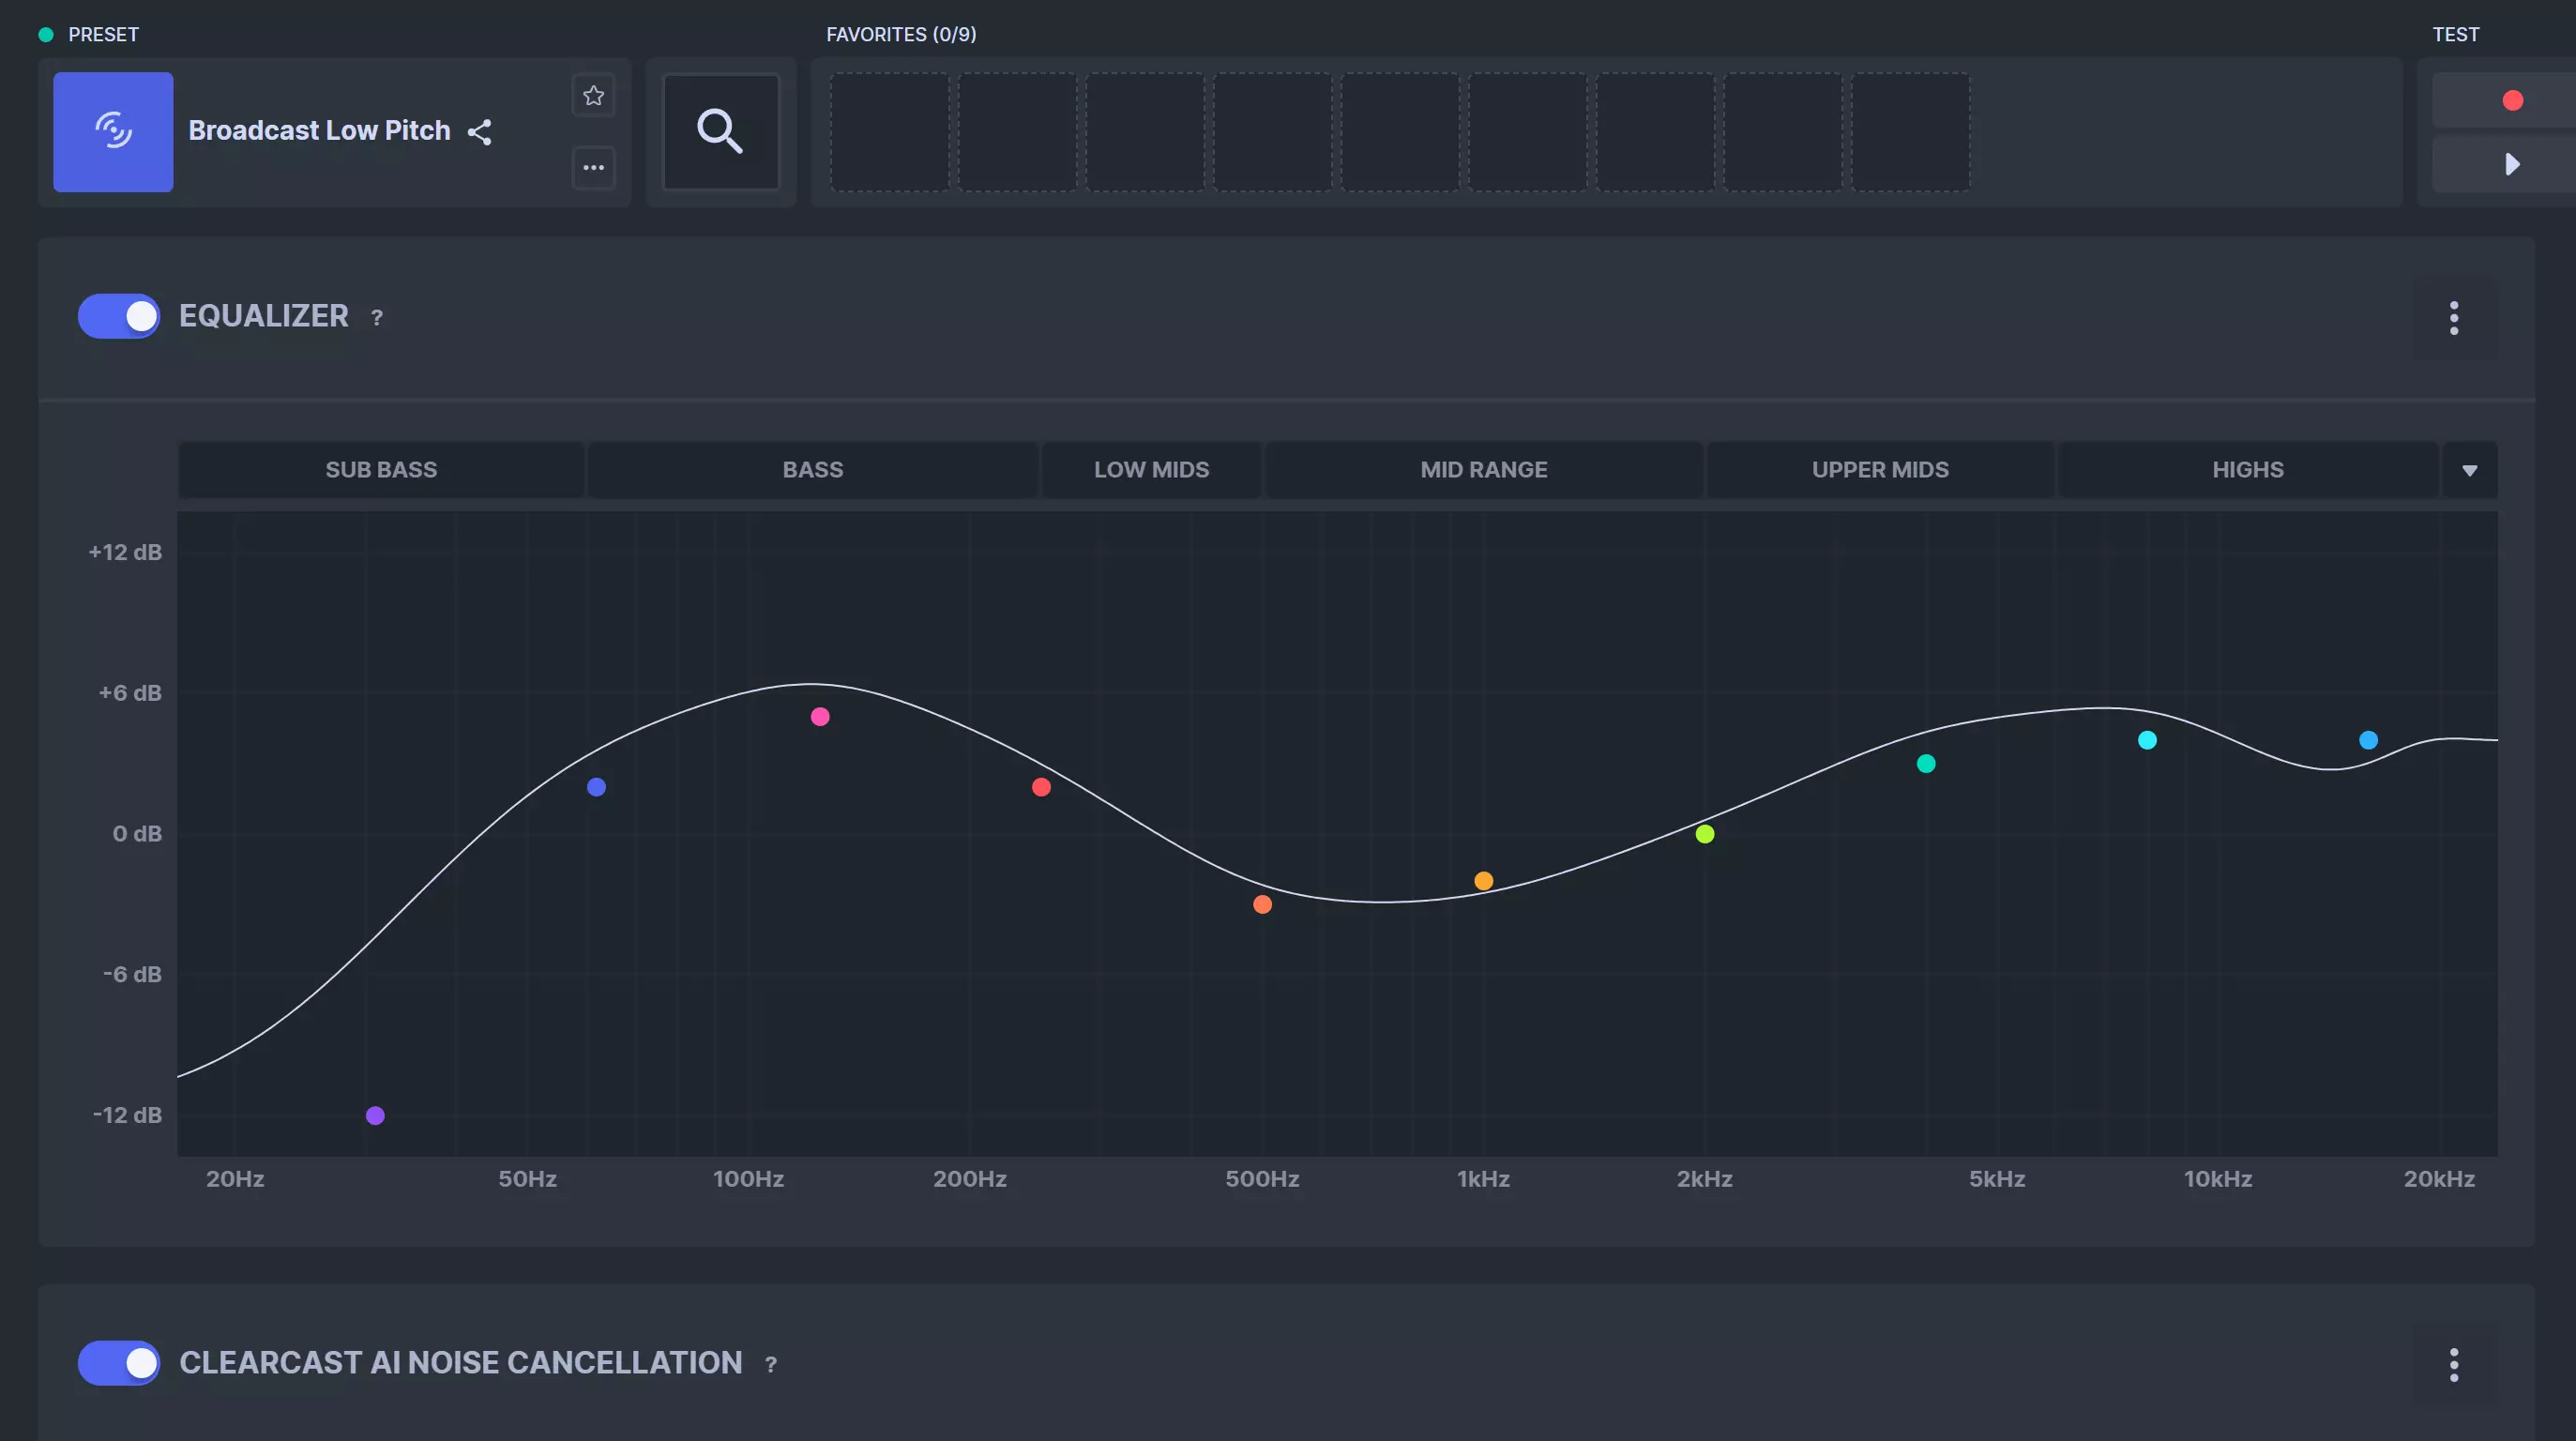Share the Broadcast Low Pitch preset
The image size is (2576, 1441).
point(480,132)
